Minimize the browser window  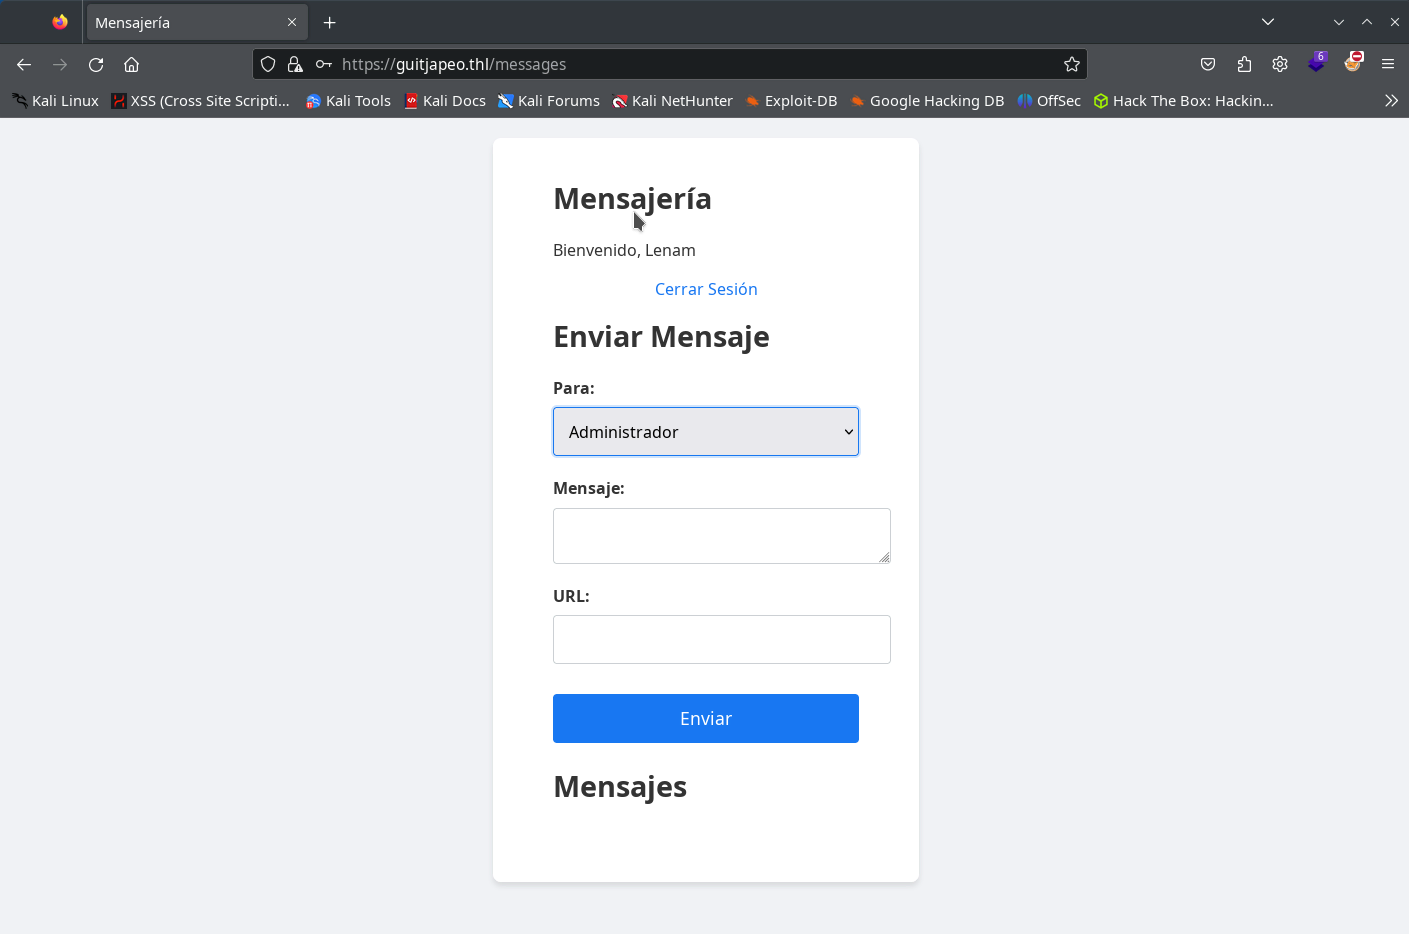[x=1339, y=22]
